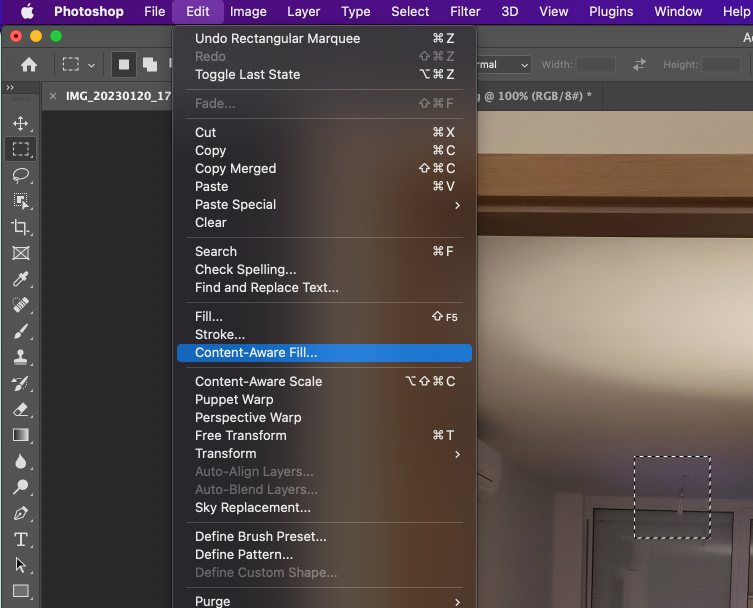Choose Add to selection mode button
753x608 pixels.
tap(150, 64)
